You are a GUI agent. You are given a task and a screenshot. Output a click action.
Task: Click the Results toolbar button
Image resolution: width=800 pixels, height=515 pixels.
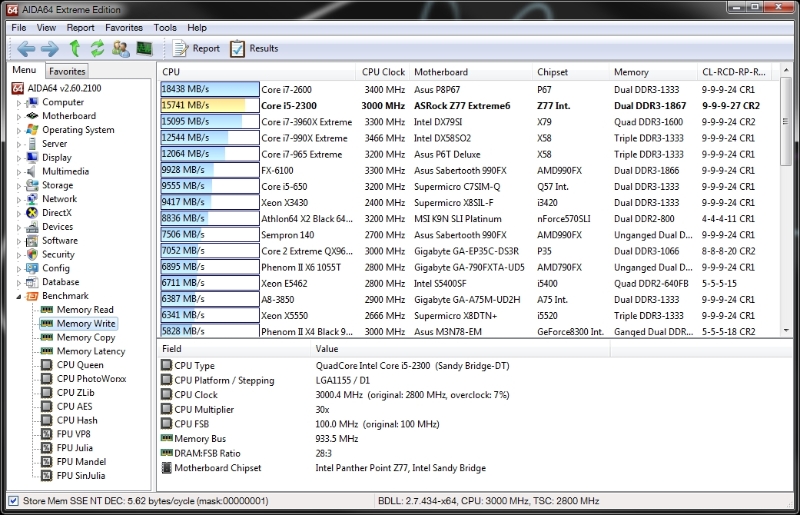(254, 48)
